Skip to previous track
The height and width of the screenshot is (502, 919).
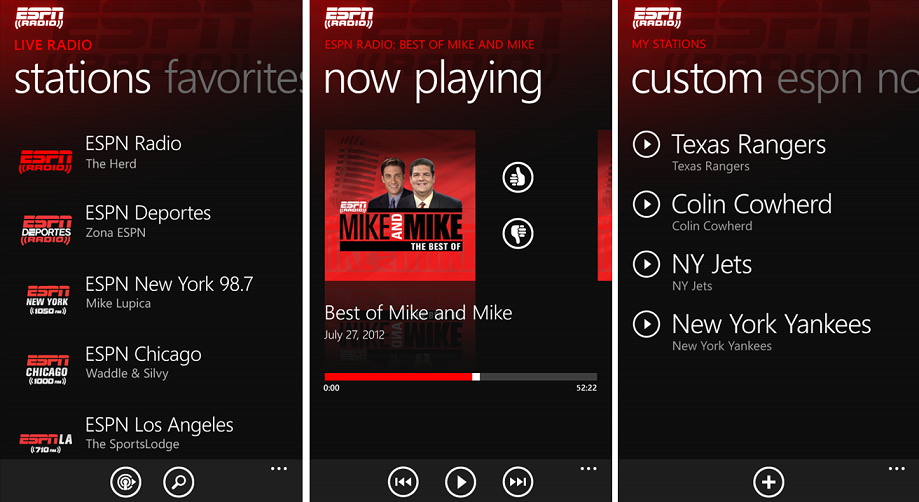[x=403, y=482]
